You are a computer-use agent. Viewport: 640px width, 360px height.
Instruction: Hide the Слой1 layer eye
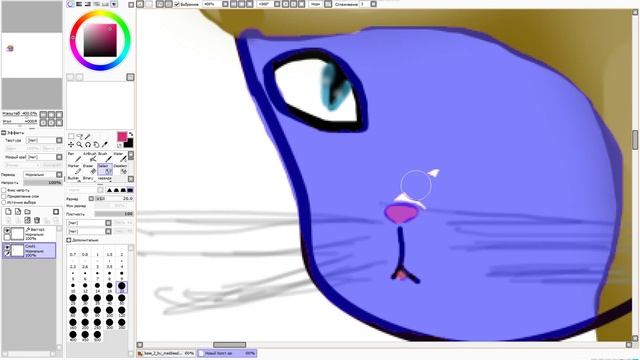[x=7, y=247]
